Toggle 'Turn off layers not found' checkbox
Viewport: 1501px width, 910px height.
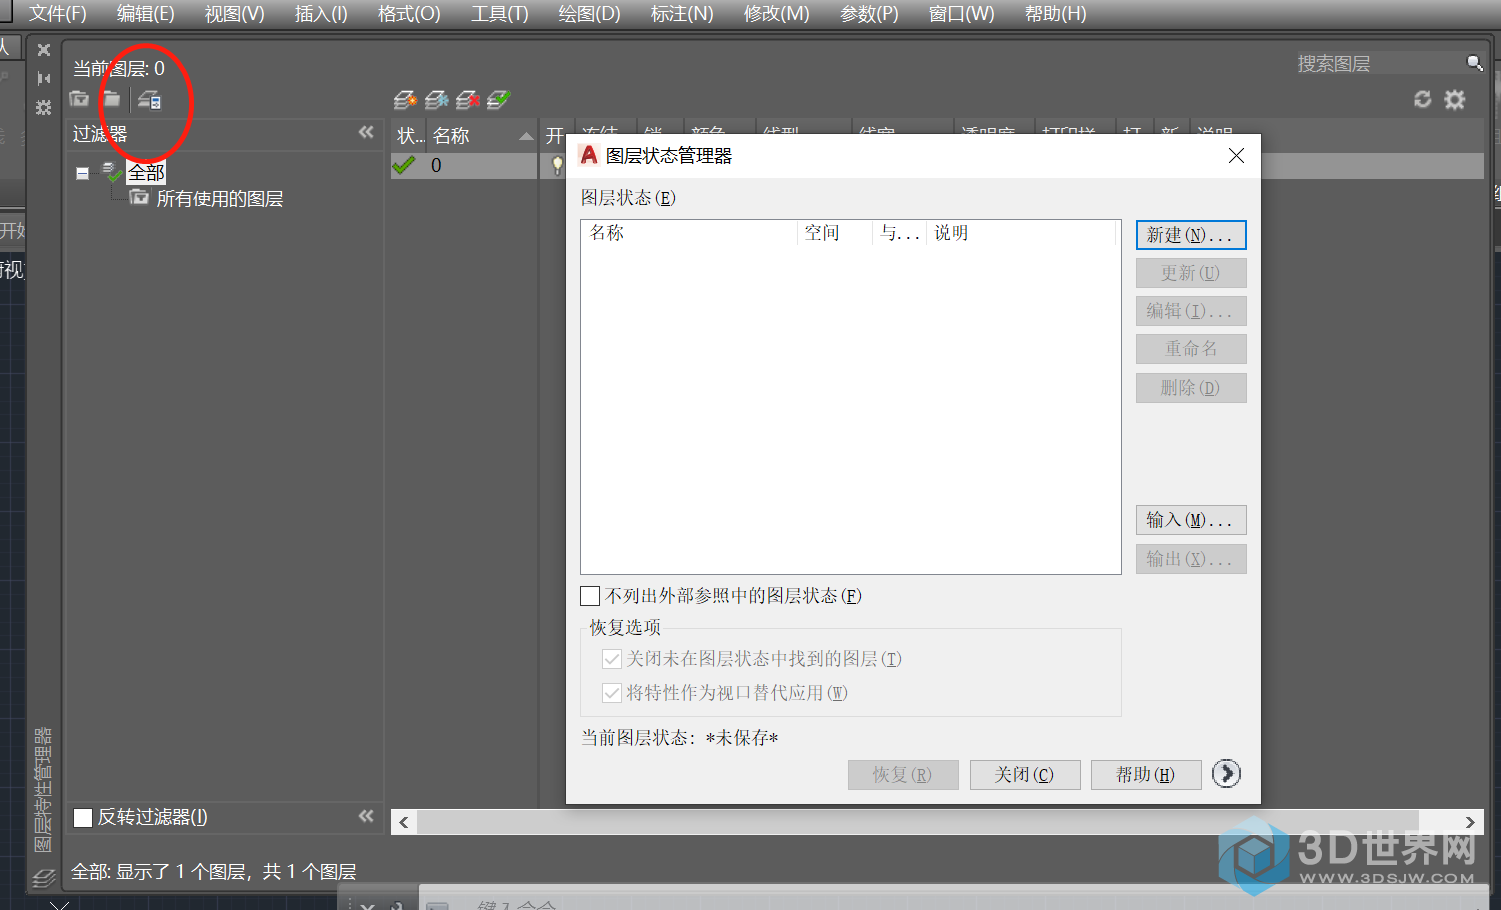coord(612,659)
